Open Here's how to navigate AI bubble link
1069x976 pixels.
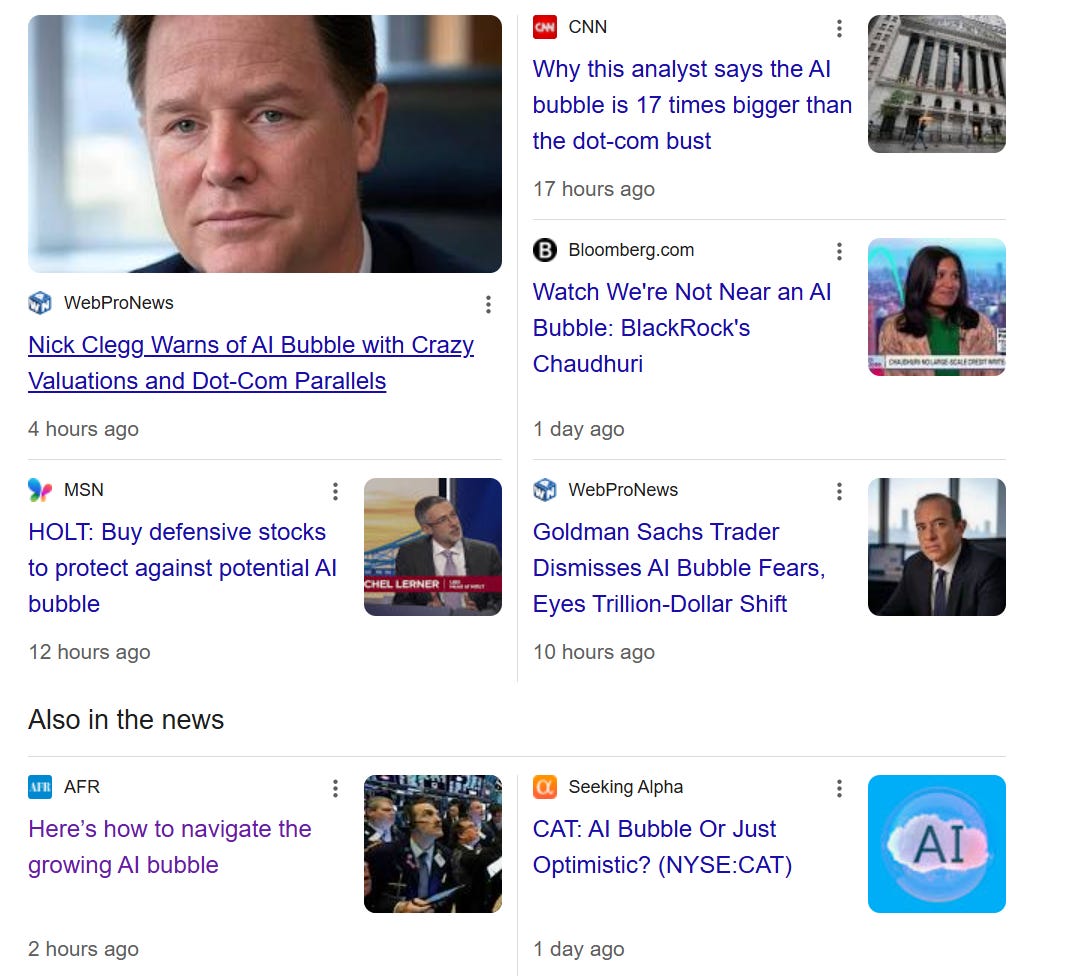(x=170, y=847)
